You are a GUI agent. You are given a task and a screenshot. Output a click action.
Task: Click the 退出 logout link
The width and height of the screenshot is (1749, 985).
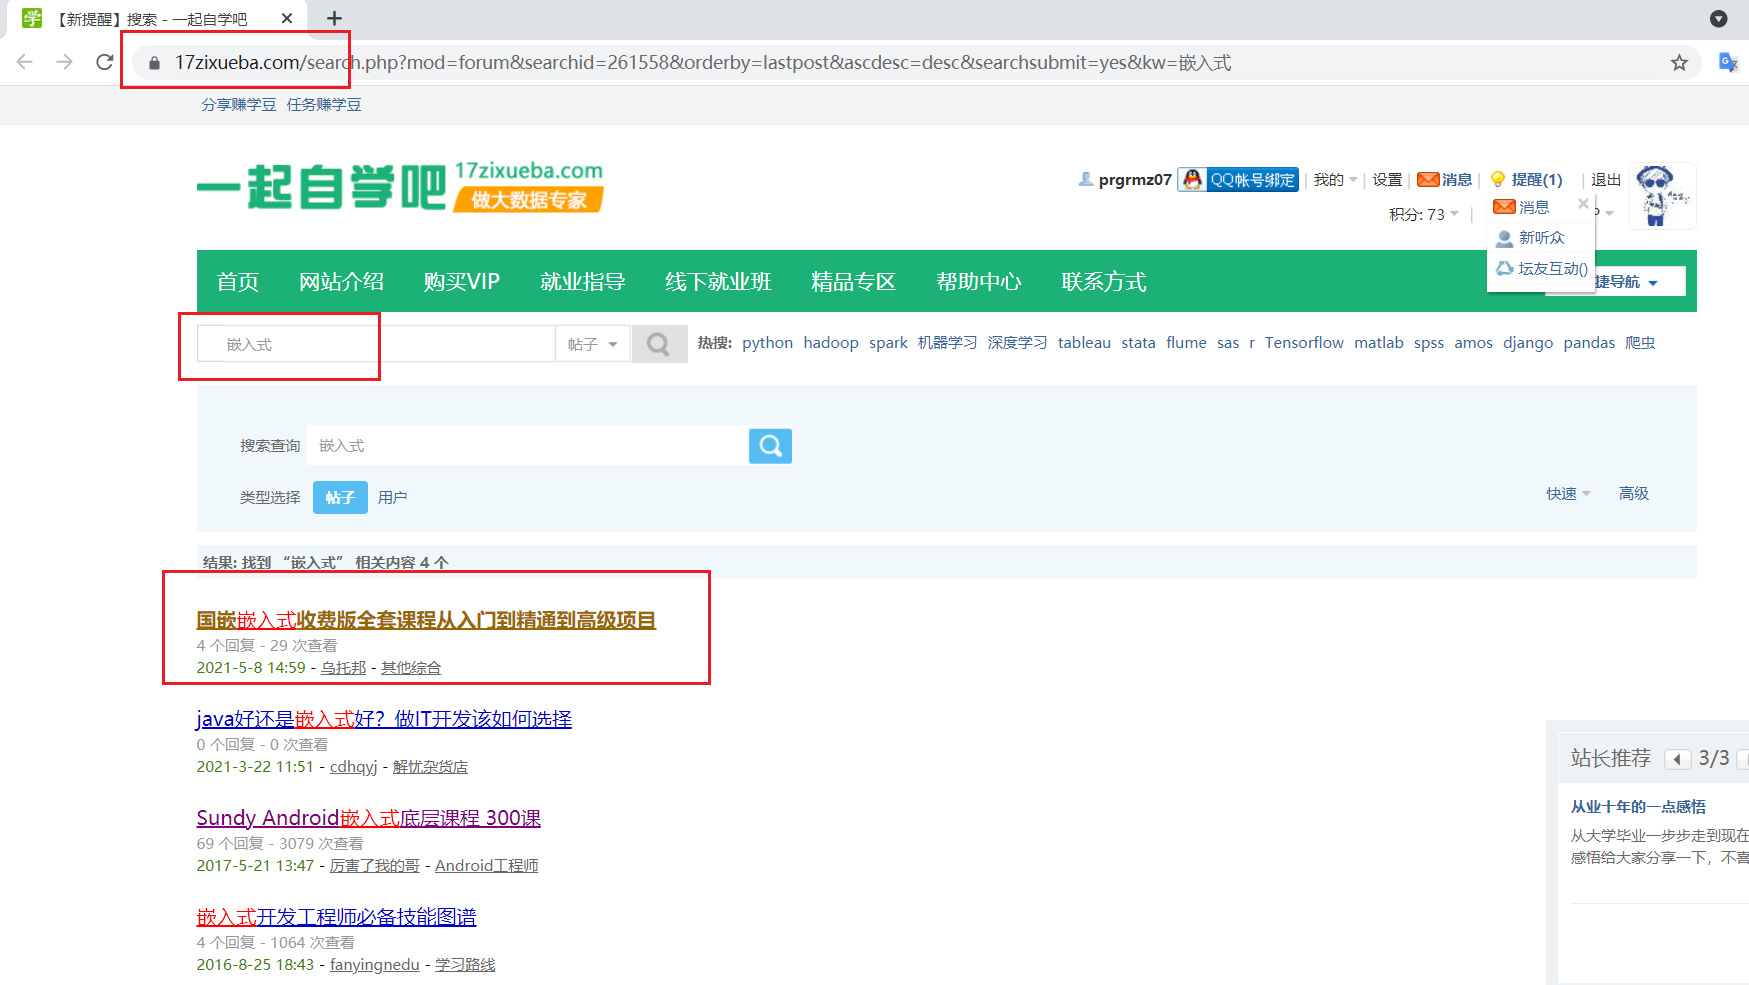coord(1606,180)
